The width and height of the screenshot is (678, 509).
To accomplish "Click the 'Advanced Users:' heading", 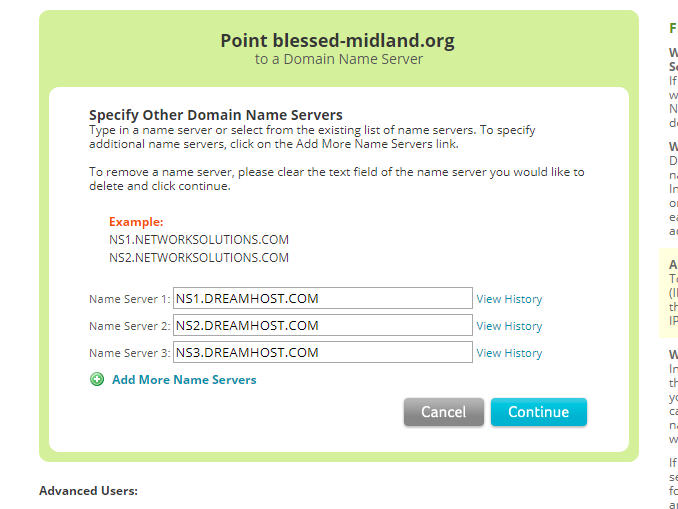I will coord(88,491).
